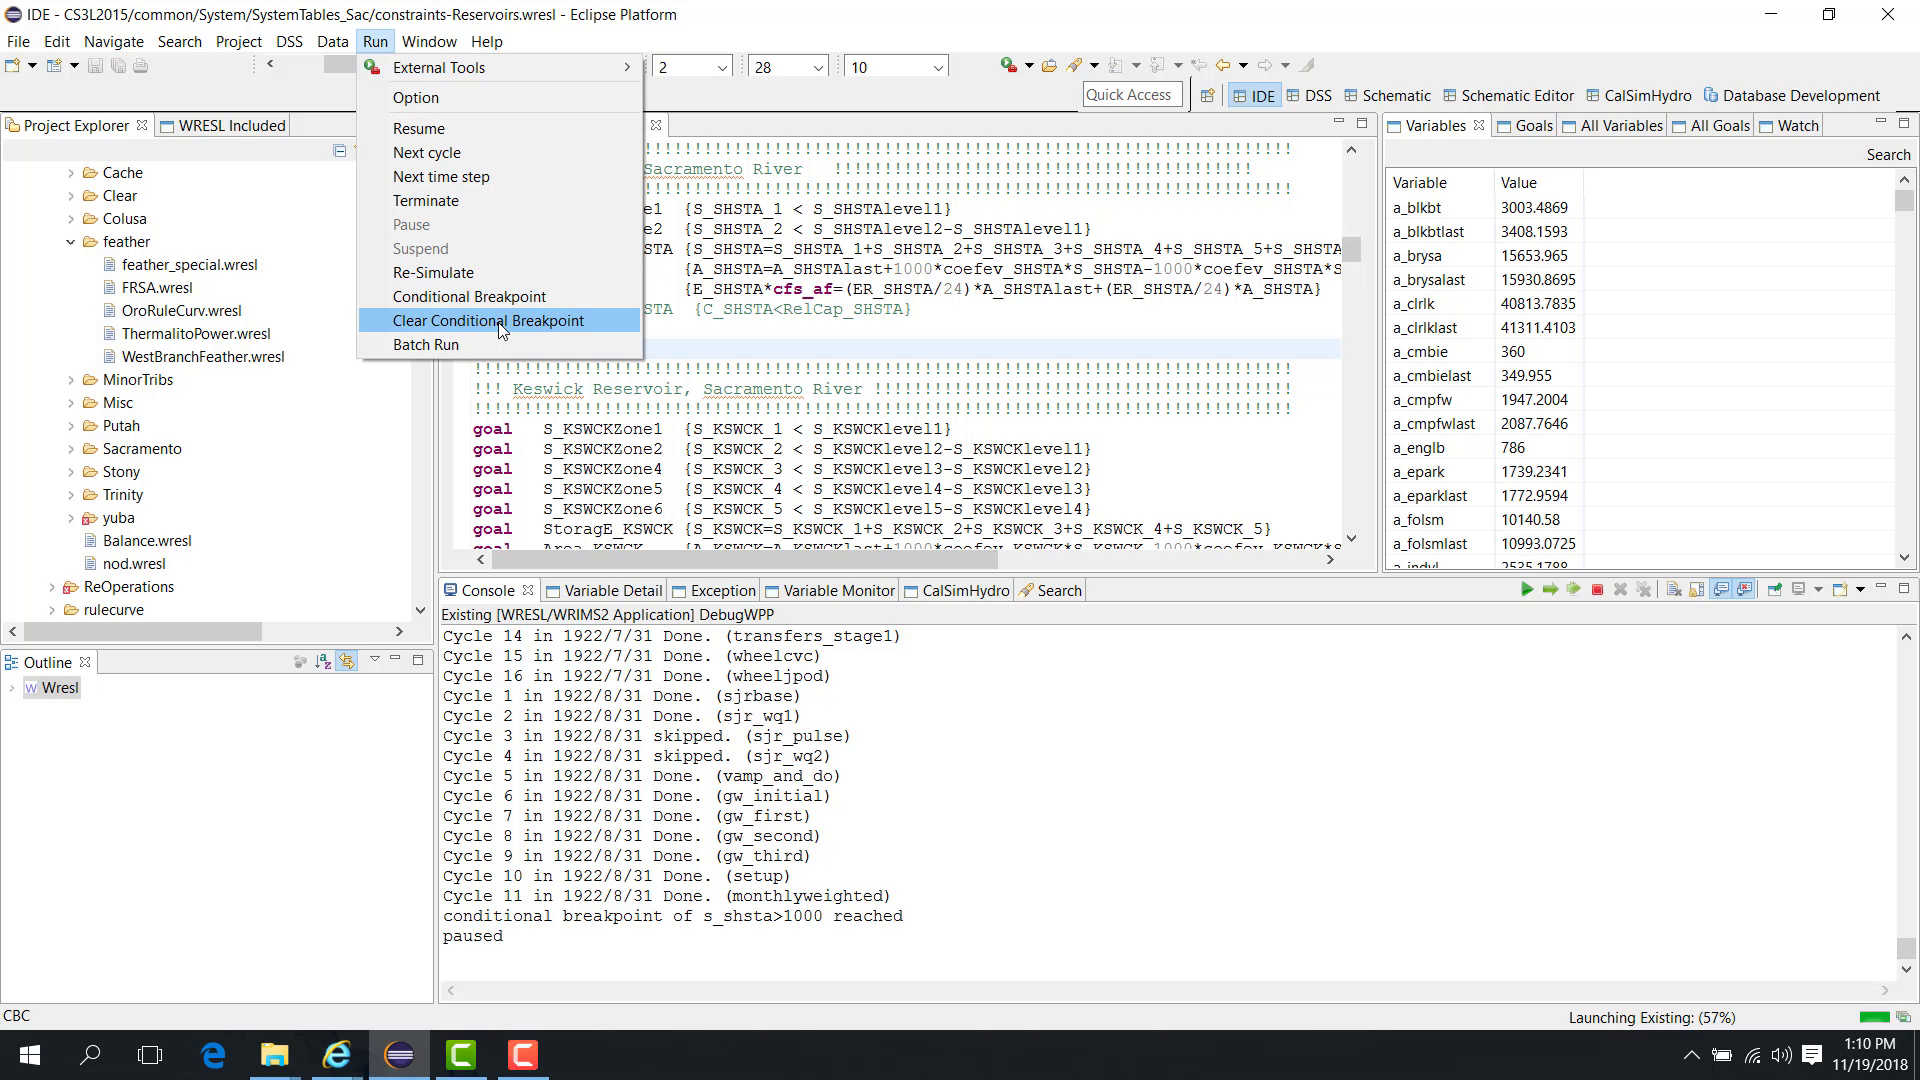
Task: Expand the Cache folder in Project Explorer
Action: [x=71, y=173]
